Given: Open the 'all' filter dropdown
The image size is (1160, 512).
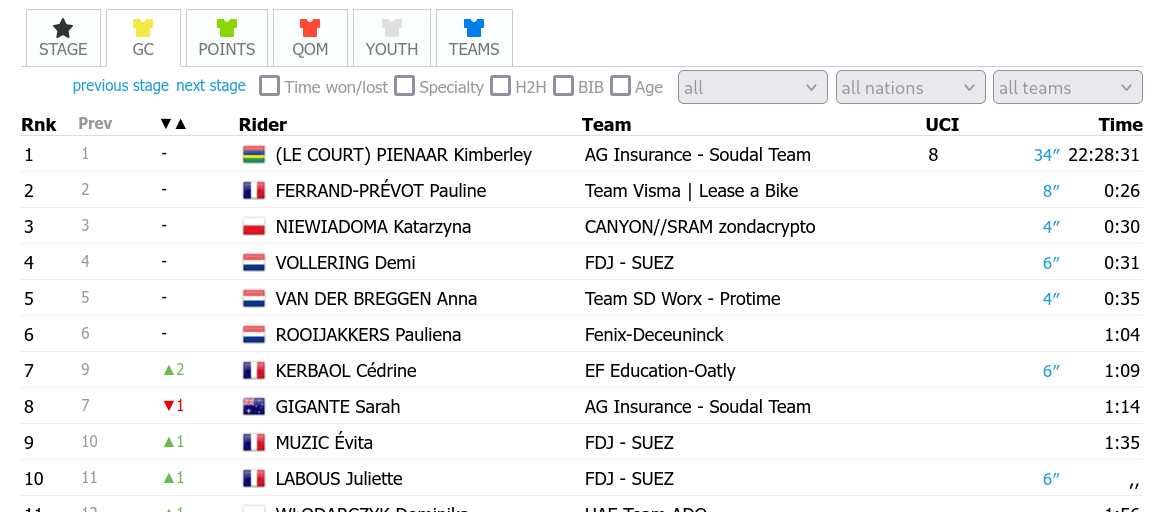Looking at the screenshot, I should [752, 87].
